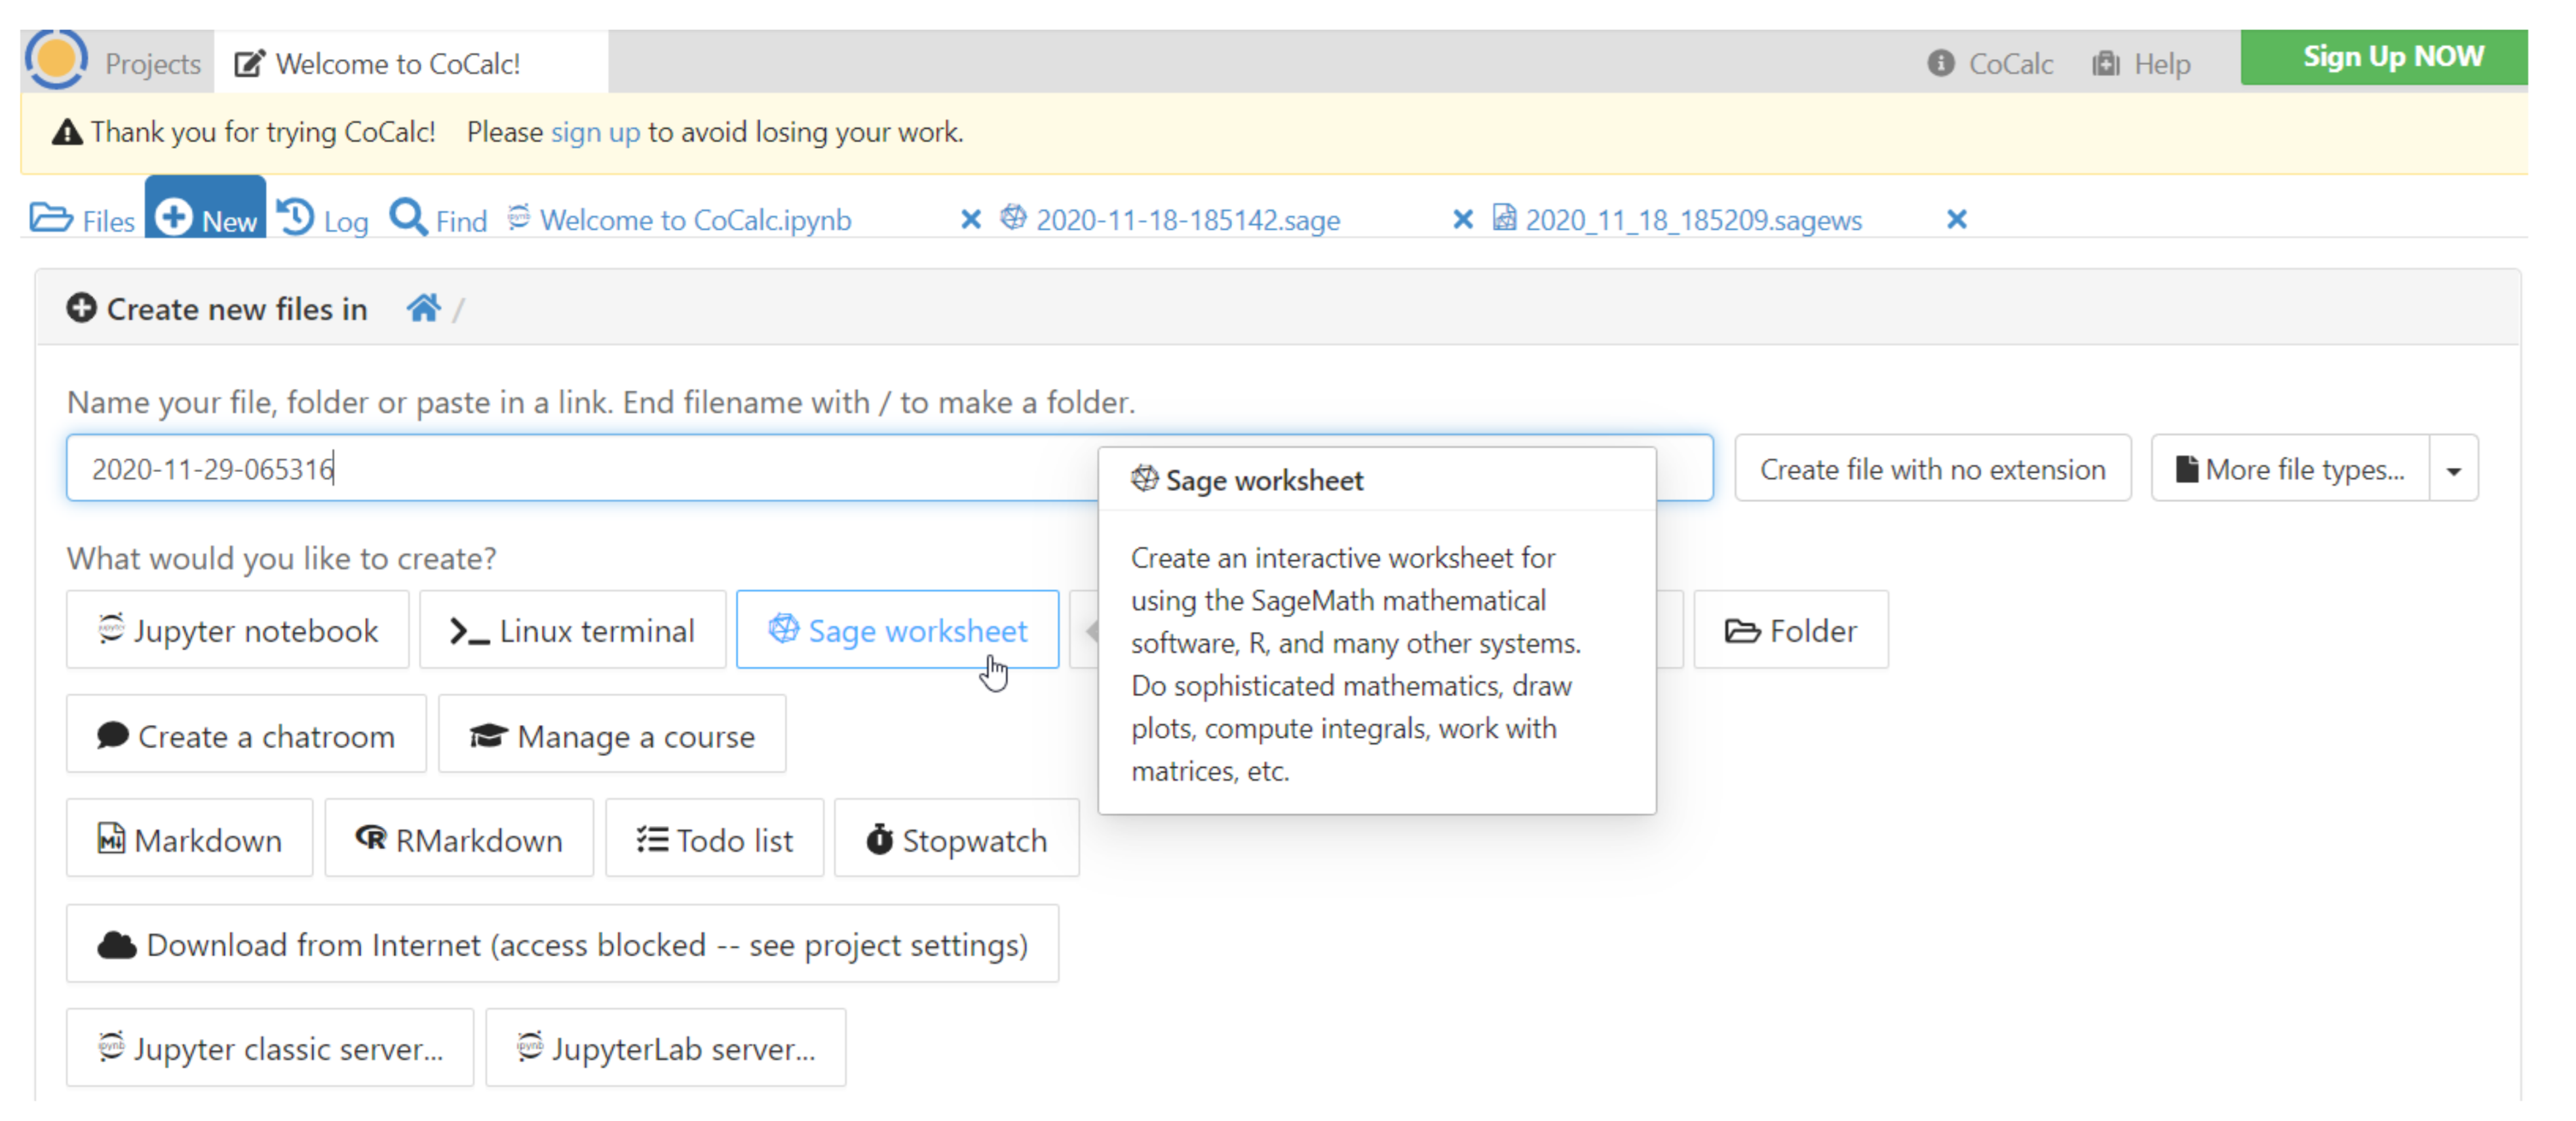Image resolution: width=2576 pixels, height=1121 pixels.
Task: Open the project Log
Action: point(323,219)
